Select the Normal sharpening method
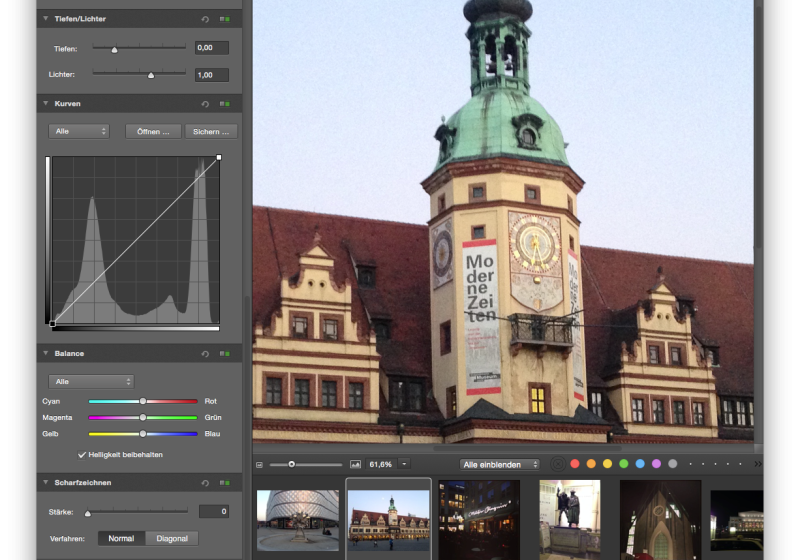 [121, 538]
